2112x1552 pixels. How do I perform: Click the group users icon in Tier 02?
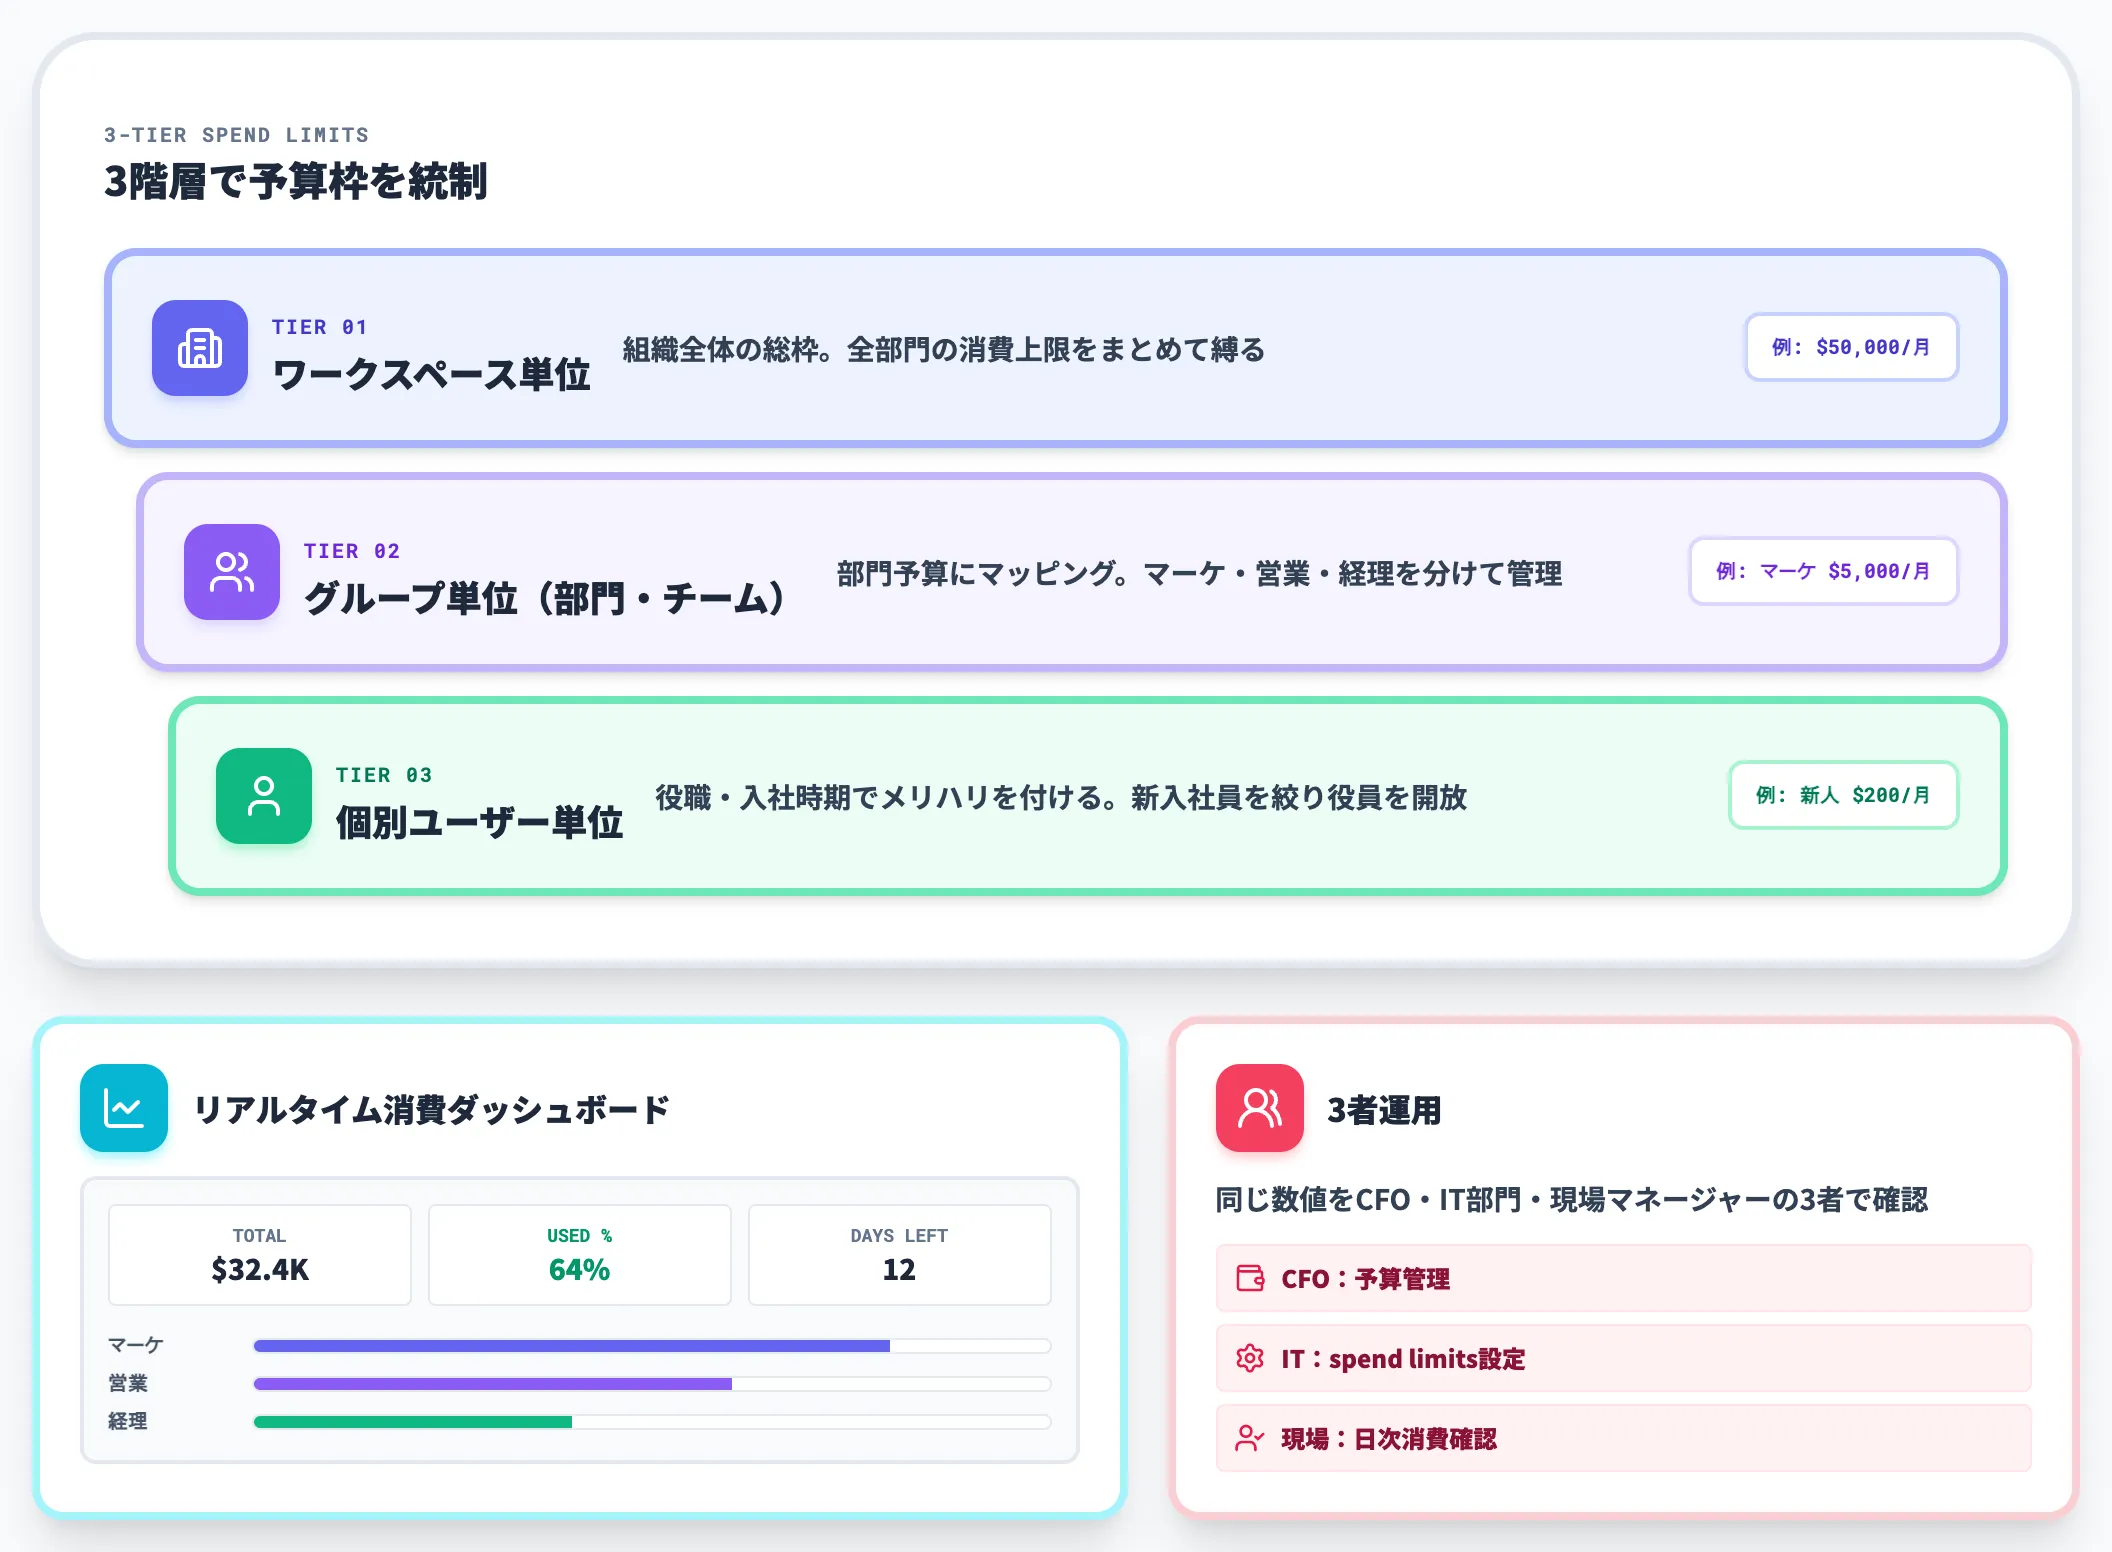click(x=232, y=572)
